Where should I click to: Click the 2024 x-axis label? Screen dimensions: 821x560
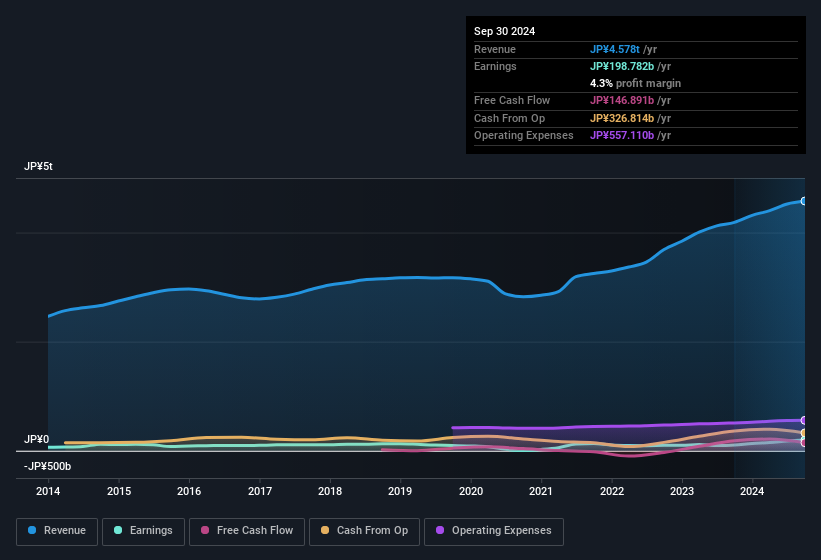pos(752,491)
